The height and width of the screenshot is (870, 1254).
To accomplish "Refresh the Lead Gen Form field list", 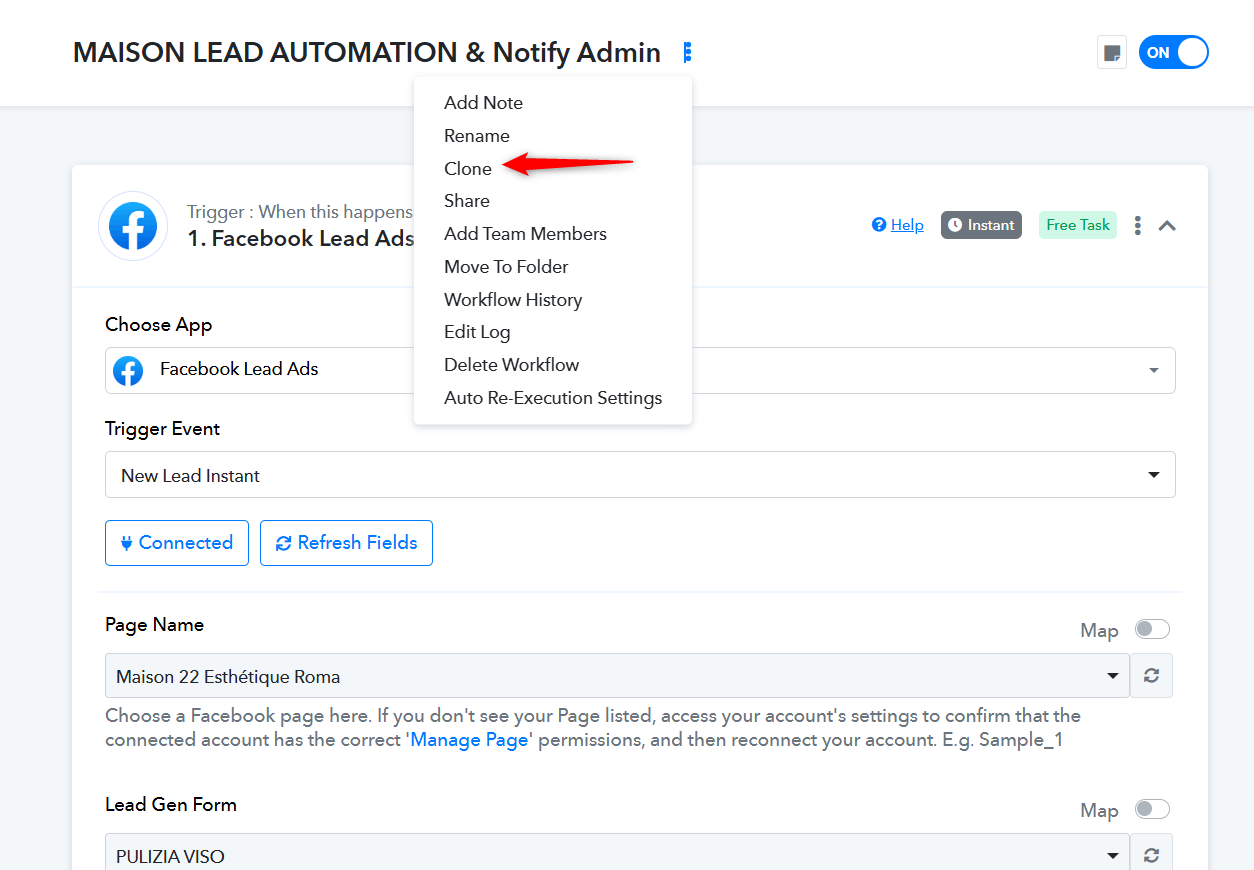I will pos(1151,855).
